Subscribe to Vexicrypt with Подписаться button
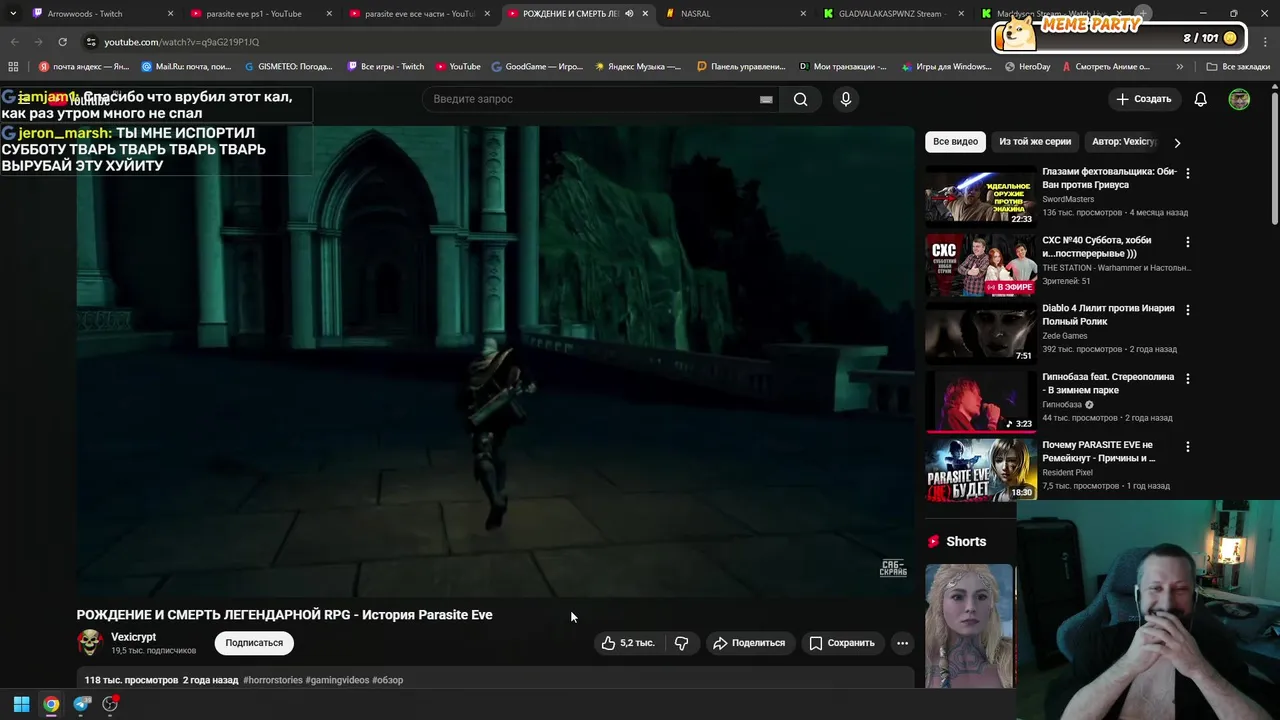 pyautogui.click(x=254, y=643)
